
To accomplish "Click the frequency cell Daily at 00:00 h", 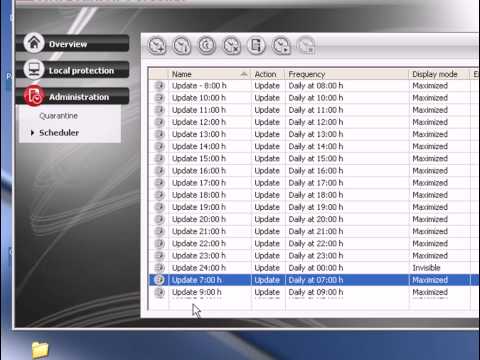I will (x=316, y=268).
